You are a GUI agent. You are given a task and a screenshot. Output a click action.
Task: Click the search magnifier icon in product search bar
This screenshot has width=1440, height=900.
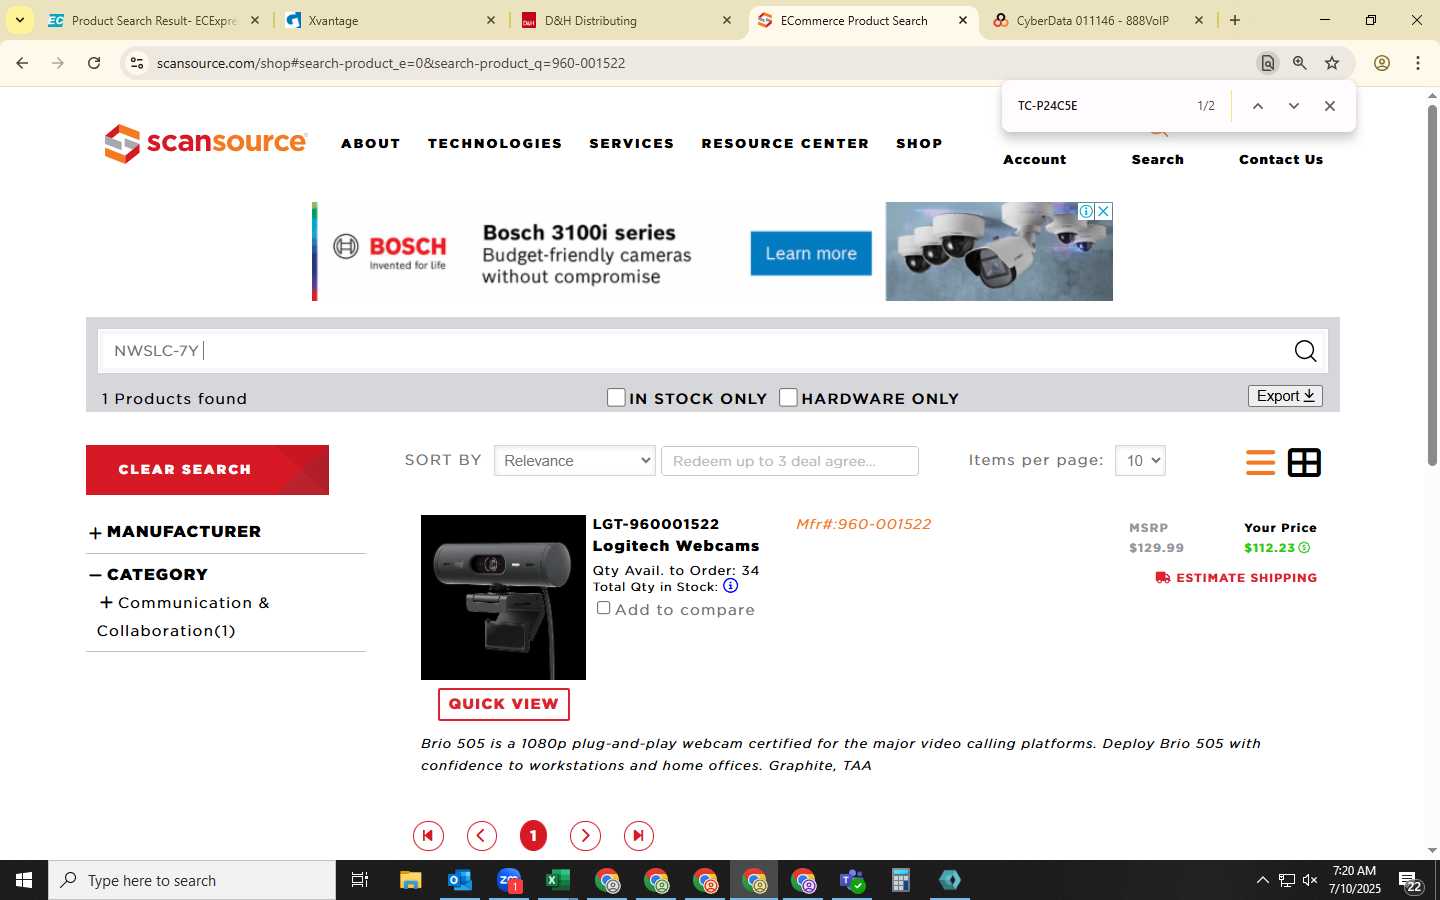click(1305, 351)
